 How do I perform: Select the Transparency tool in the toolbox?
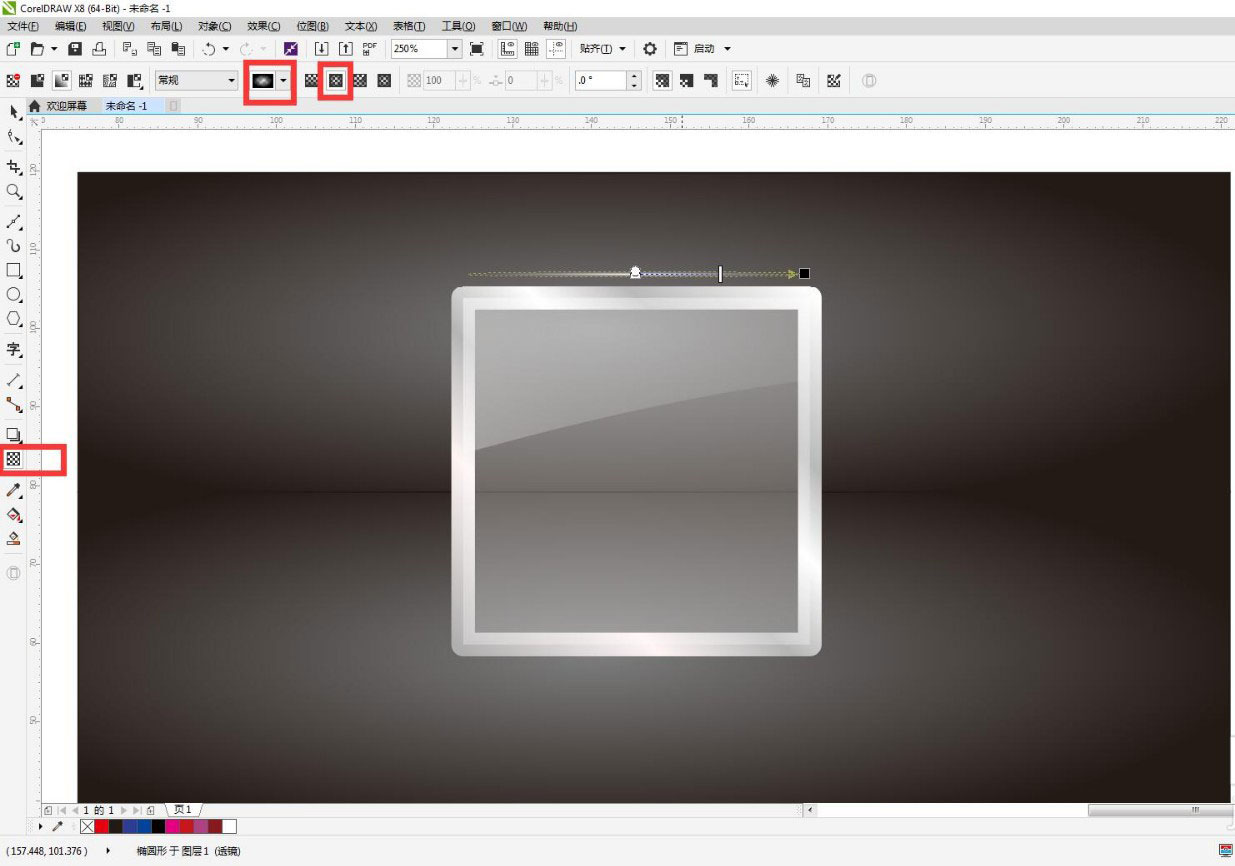tap(14, 459)
